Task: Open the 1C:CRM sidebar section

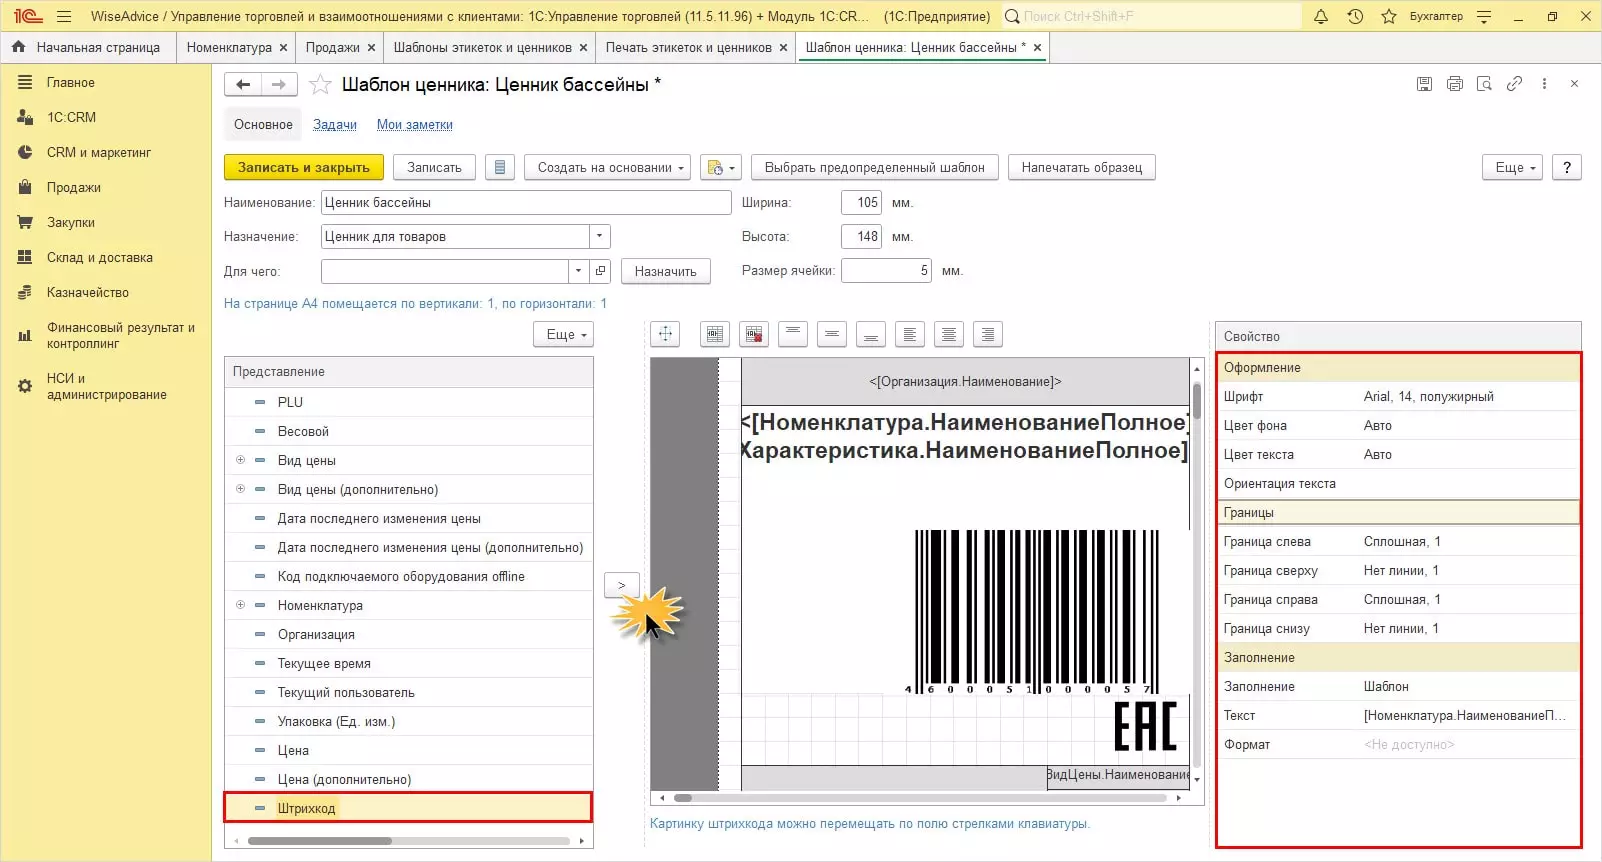Action: pyautogui.click(x=72, y=117)
